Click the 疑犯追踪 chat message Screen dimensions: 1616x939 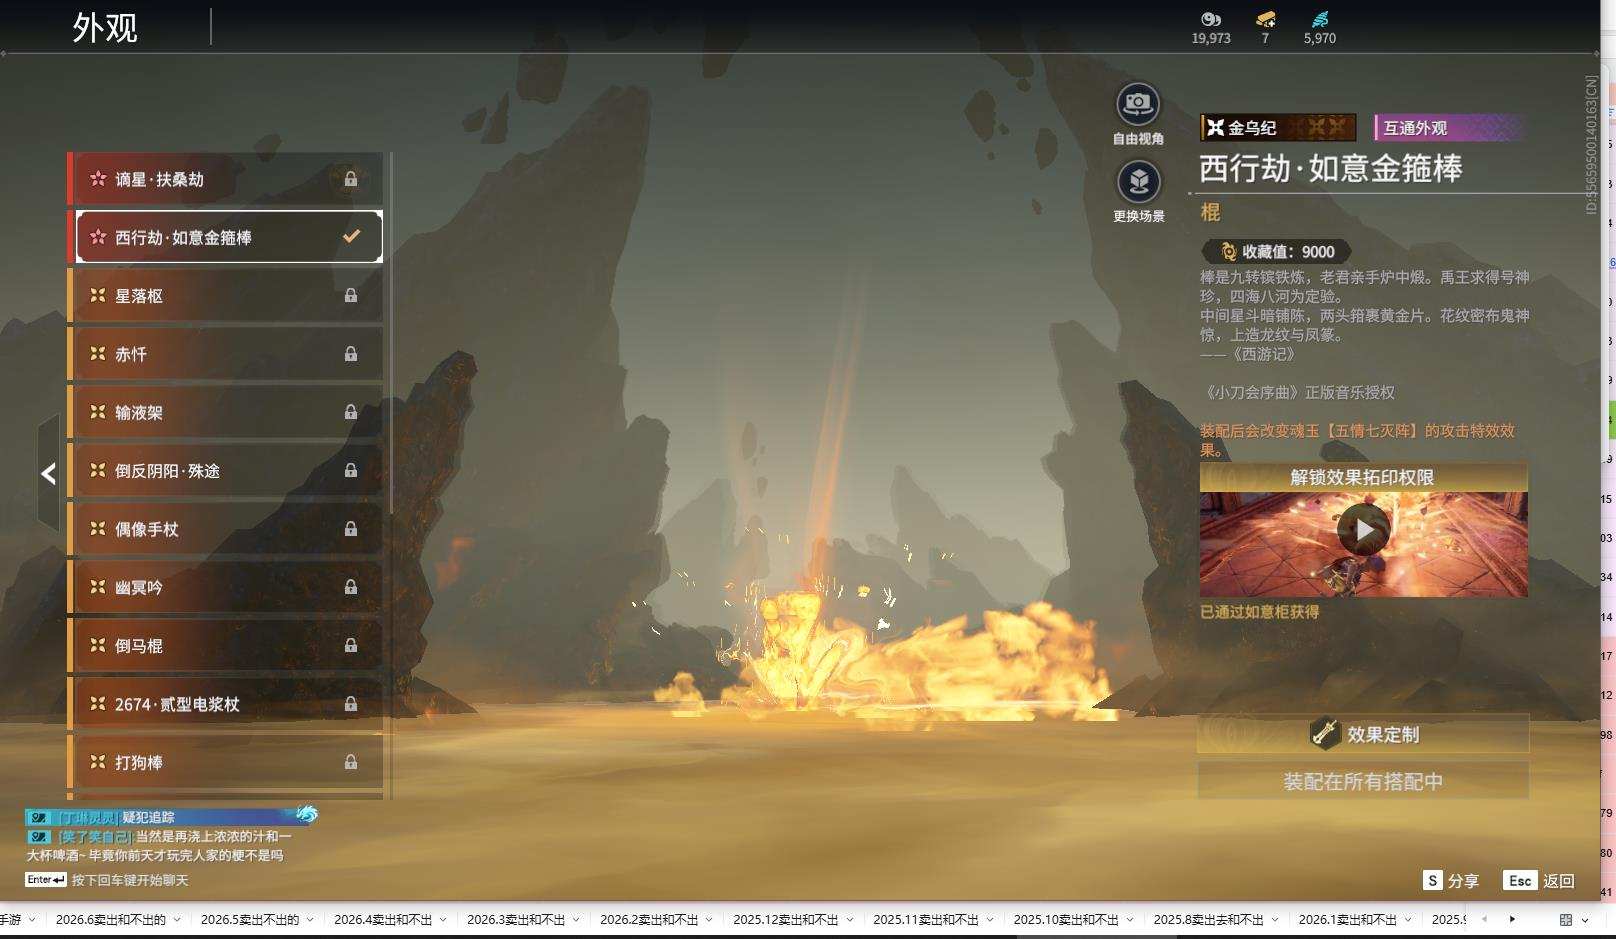click(148, 817)
